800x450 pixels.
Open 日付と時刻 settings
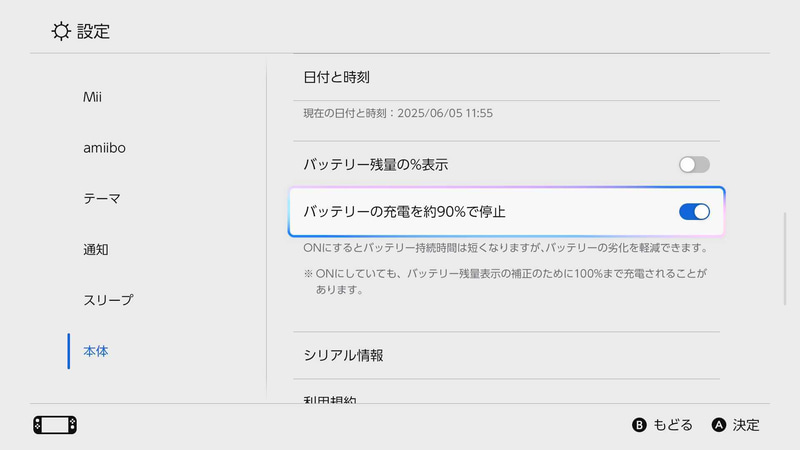[344, 77]
